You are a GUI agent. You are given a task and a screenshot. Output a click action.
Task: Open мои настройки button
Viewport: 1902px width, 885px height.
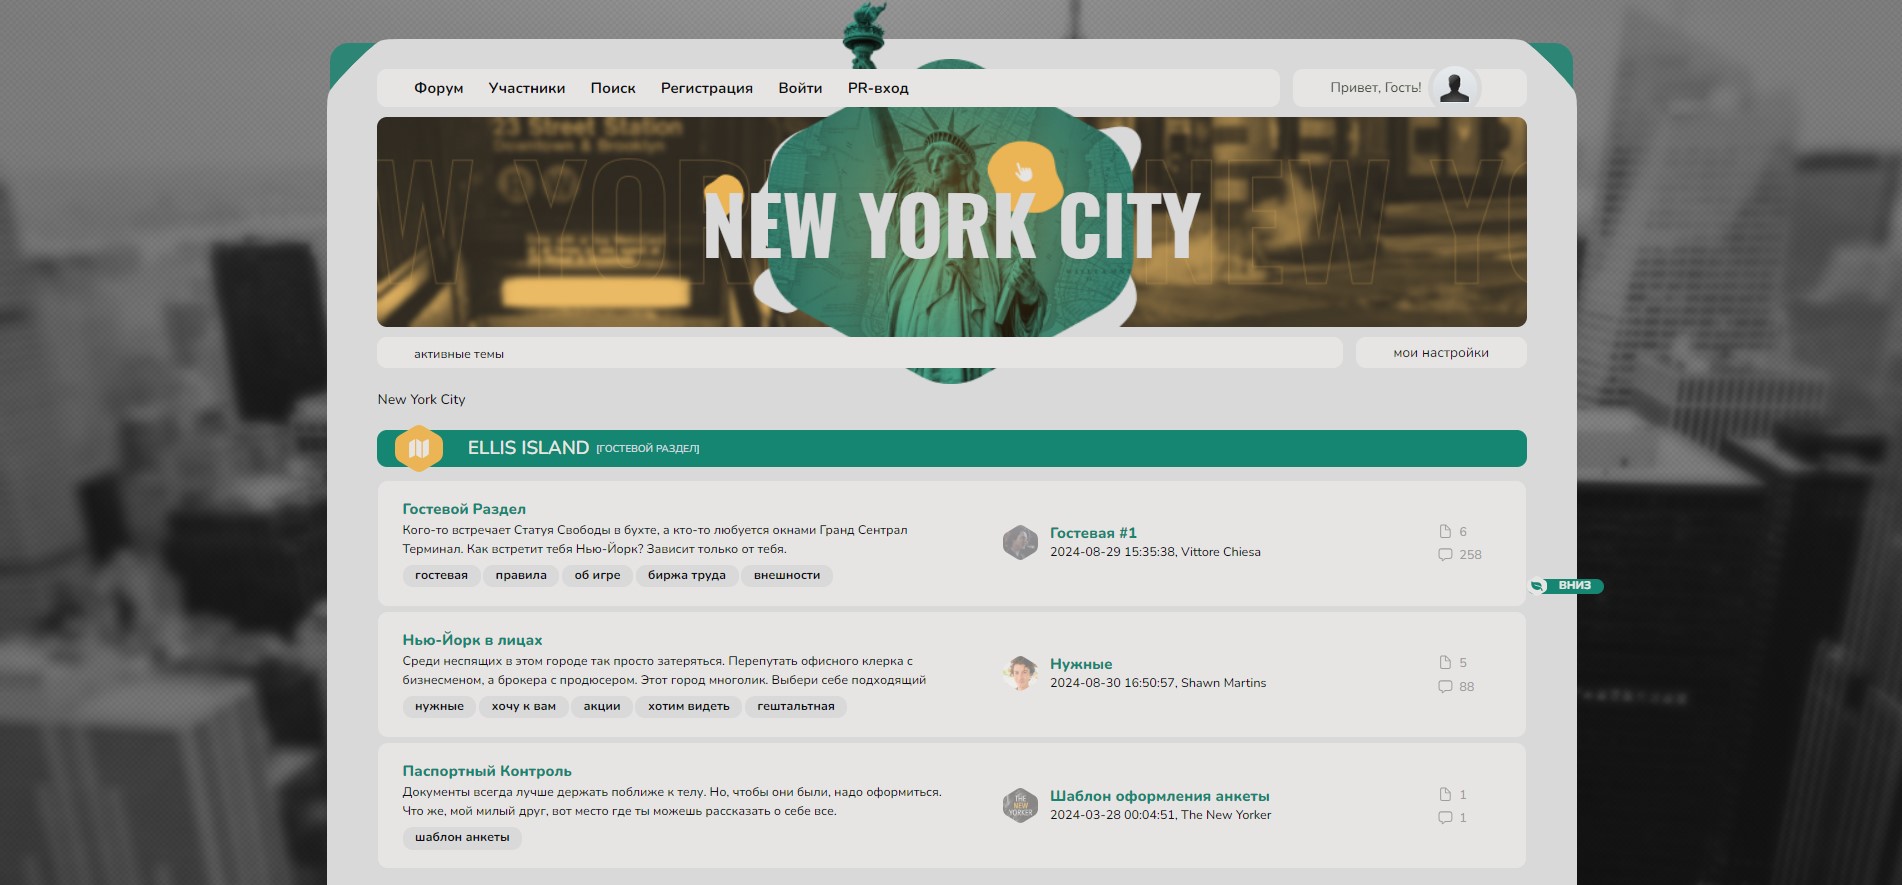pos(1441,353)
